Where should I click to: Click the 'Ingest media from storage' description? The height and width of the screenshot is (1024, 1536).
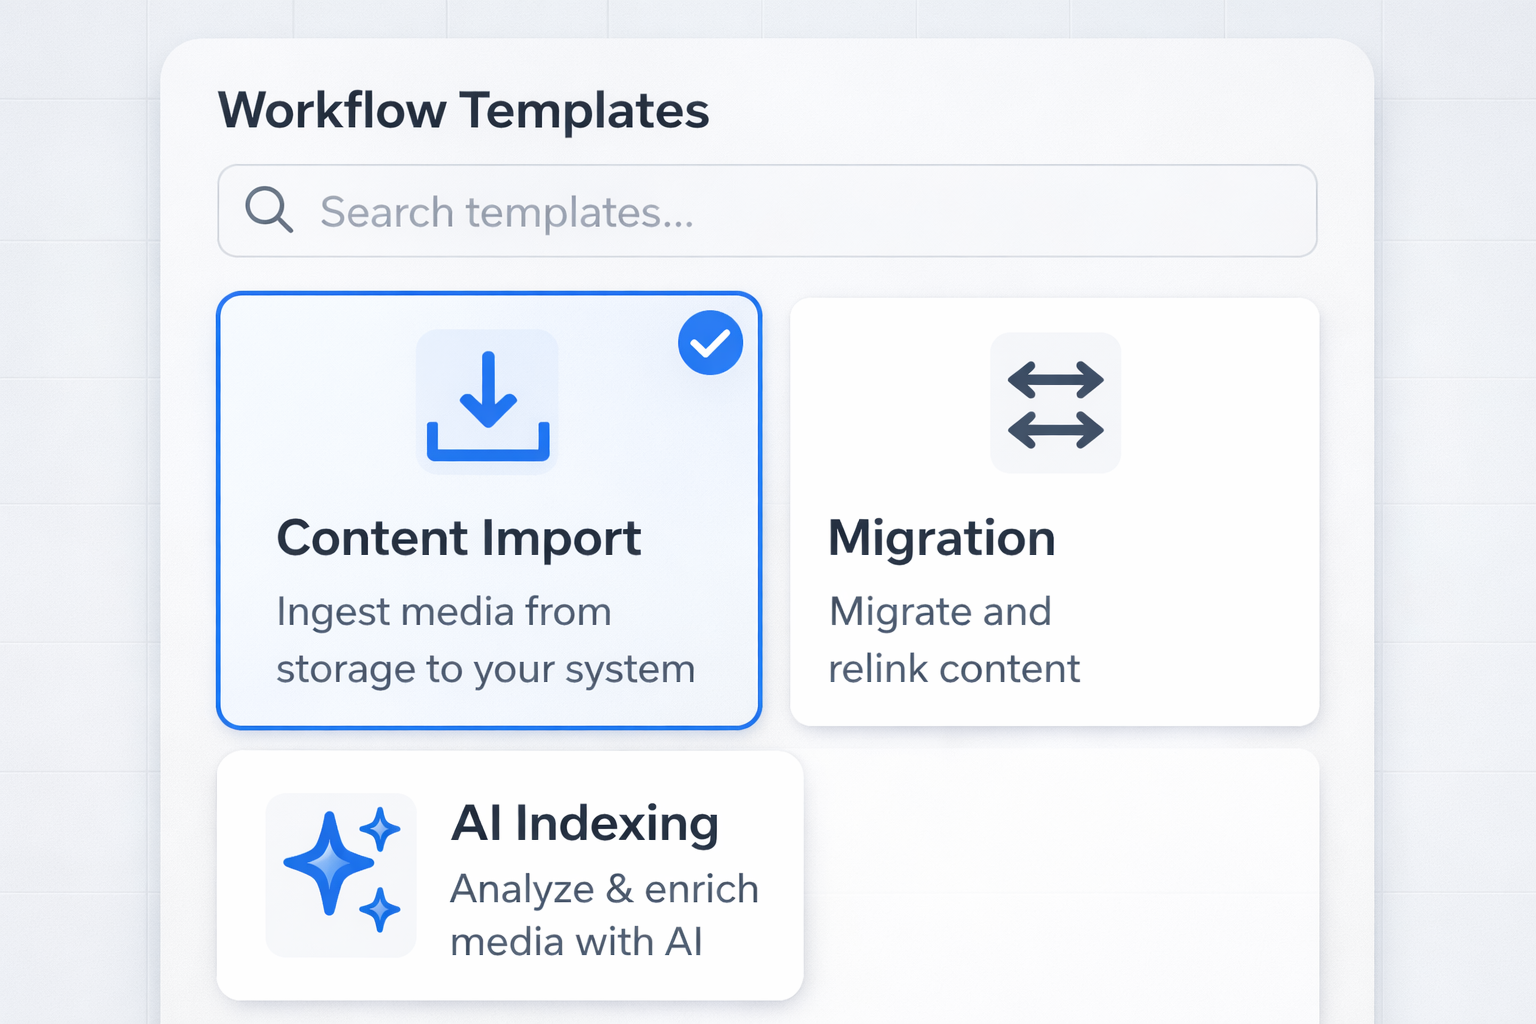(x=485, y=640)
